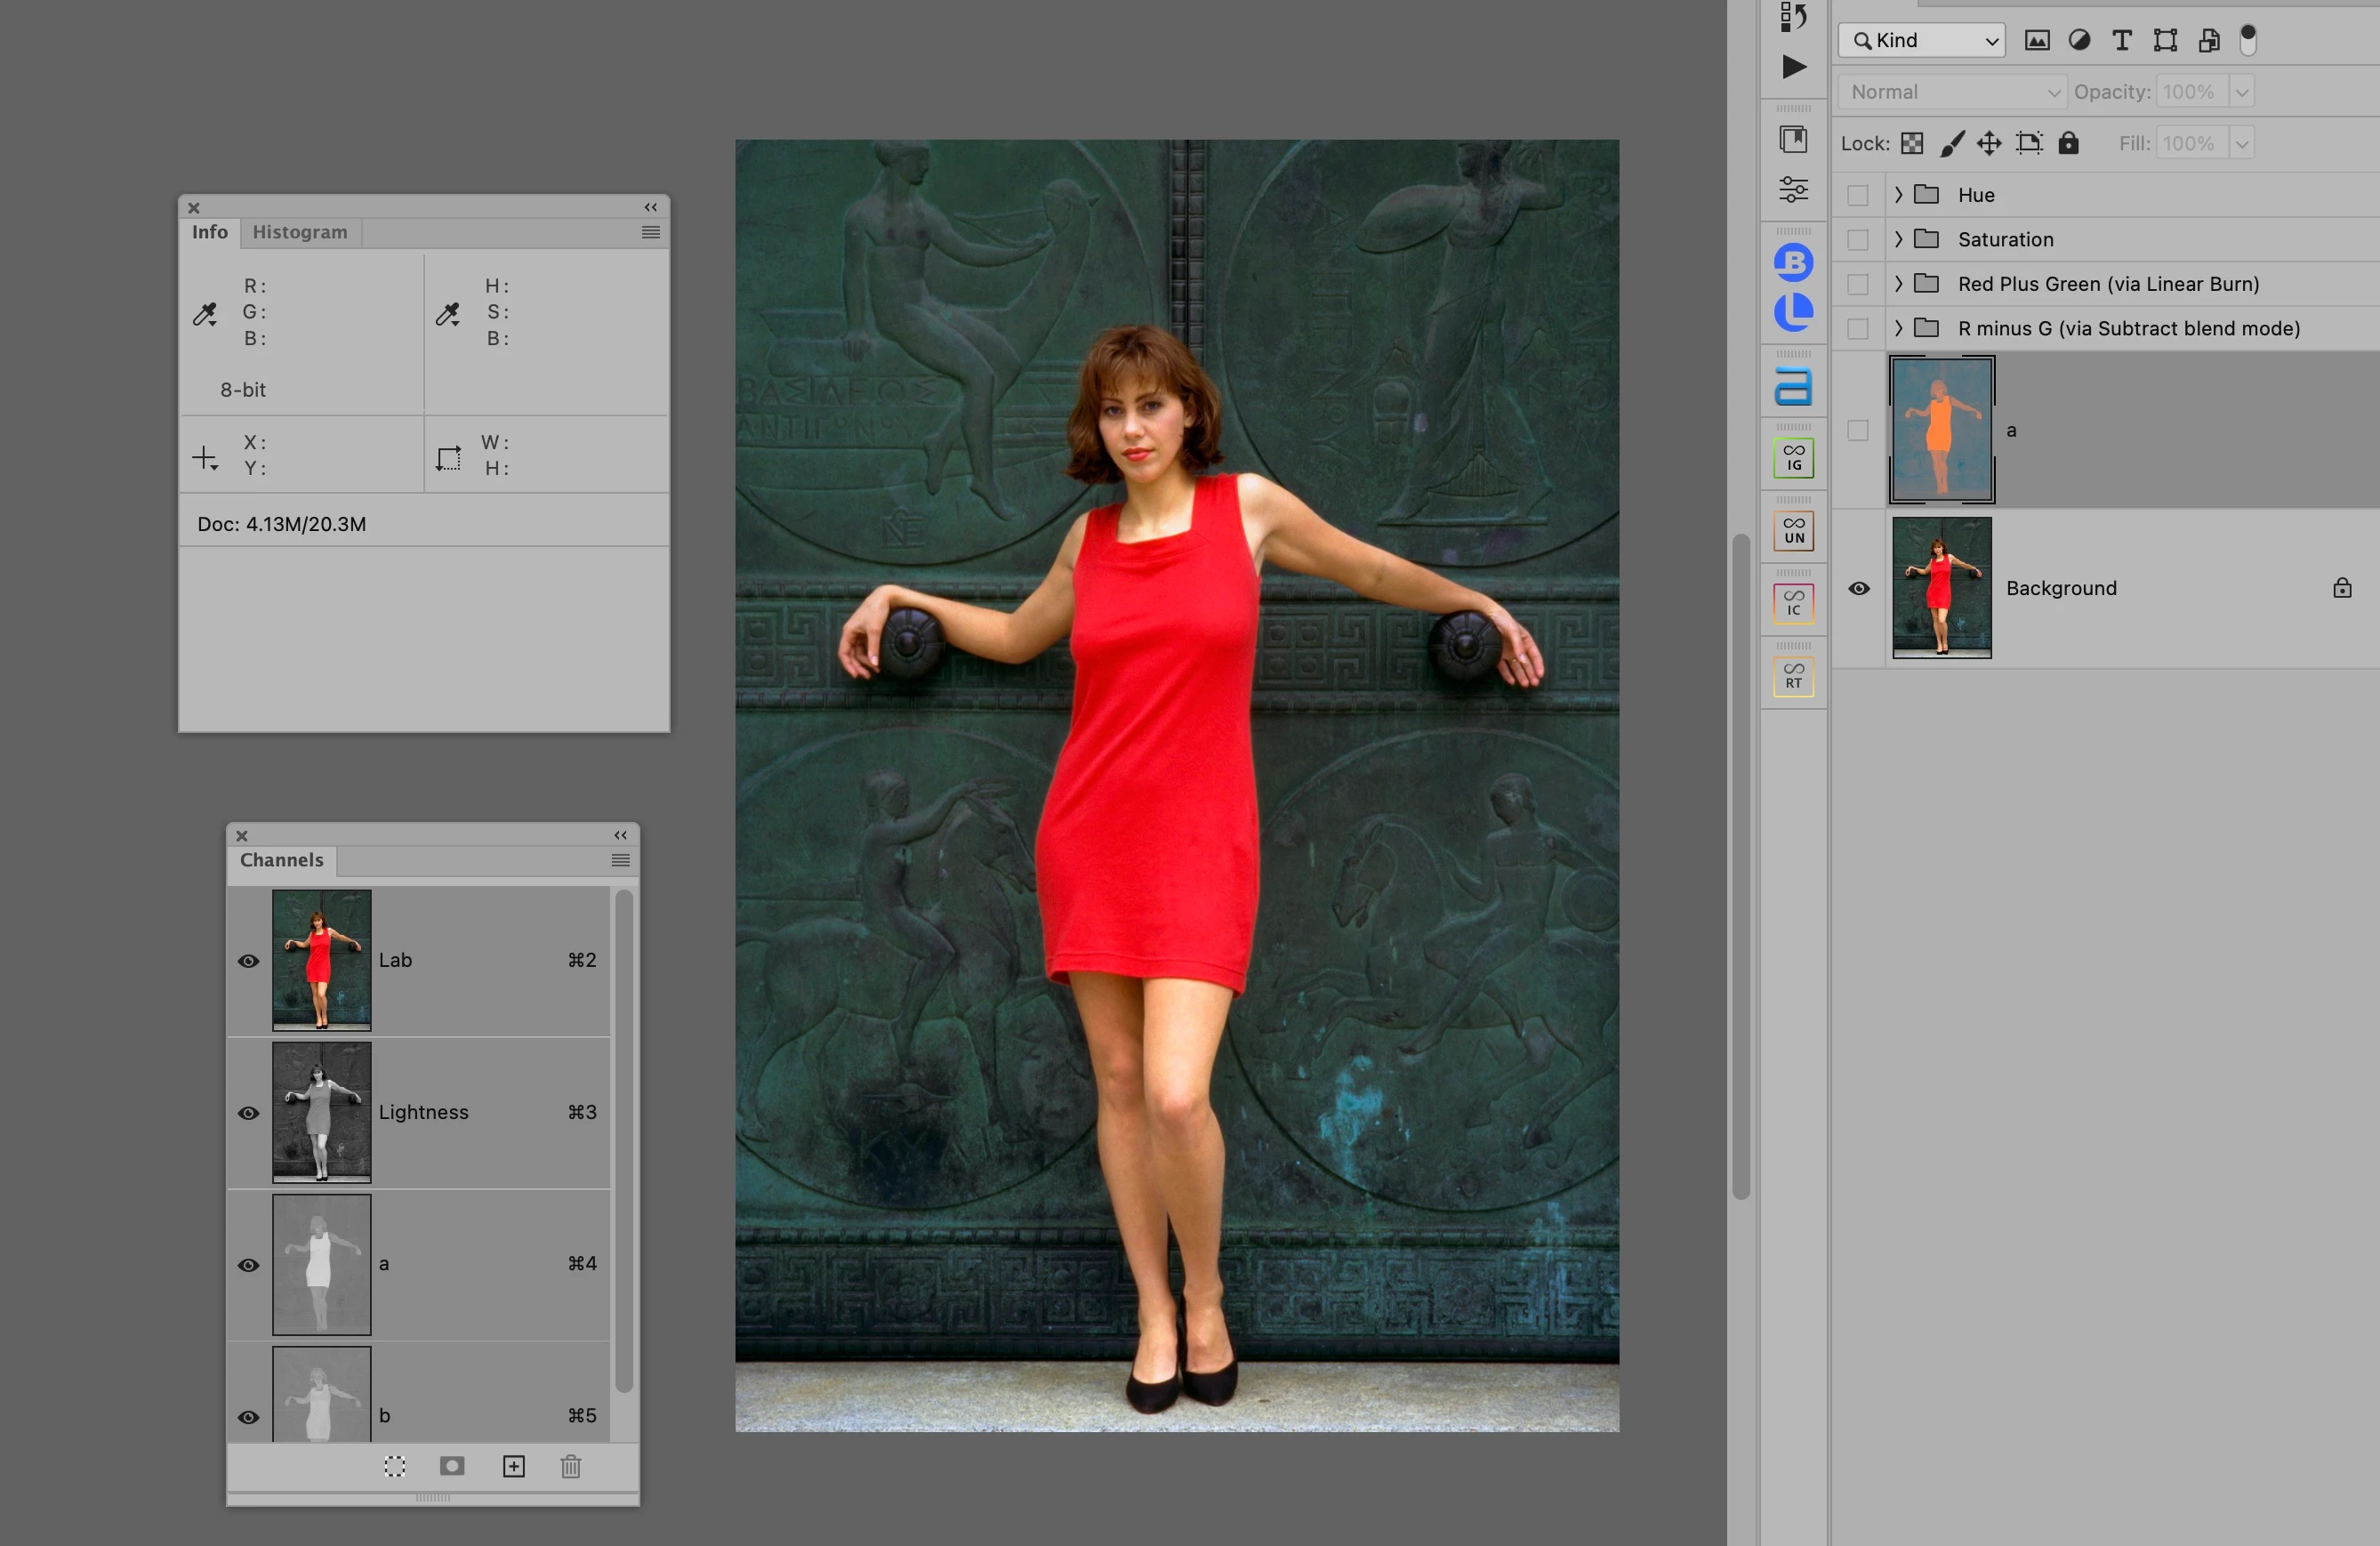The width and height of the screenshot is (2380, 1546).
Task: Filter for adjustment layers icon
Action: [2079, 40]
